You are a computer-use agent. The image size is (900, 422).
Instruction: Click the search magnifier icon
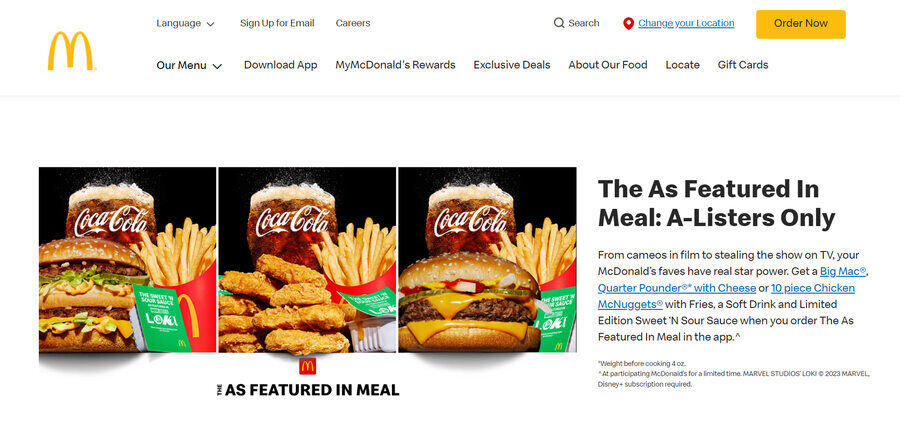coord(558,23)
